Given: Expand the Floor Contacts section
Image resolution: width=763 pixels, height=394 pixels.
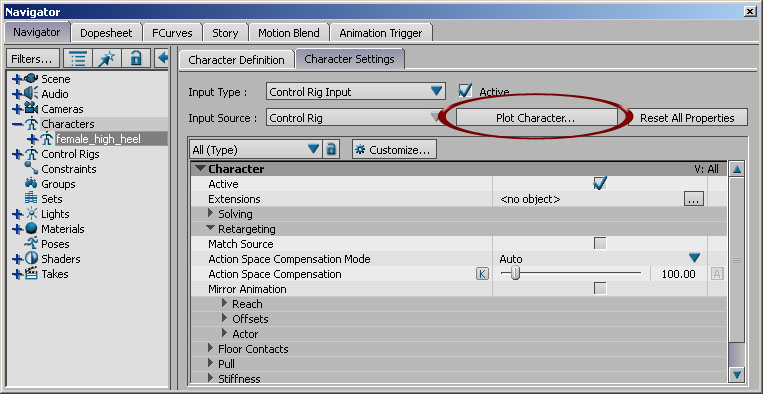Looking at the screenshot, I should click(x=210, y=348).
